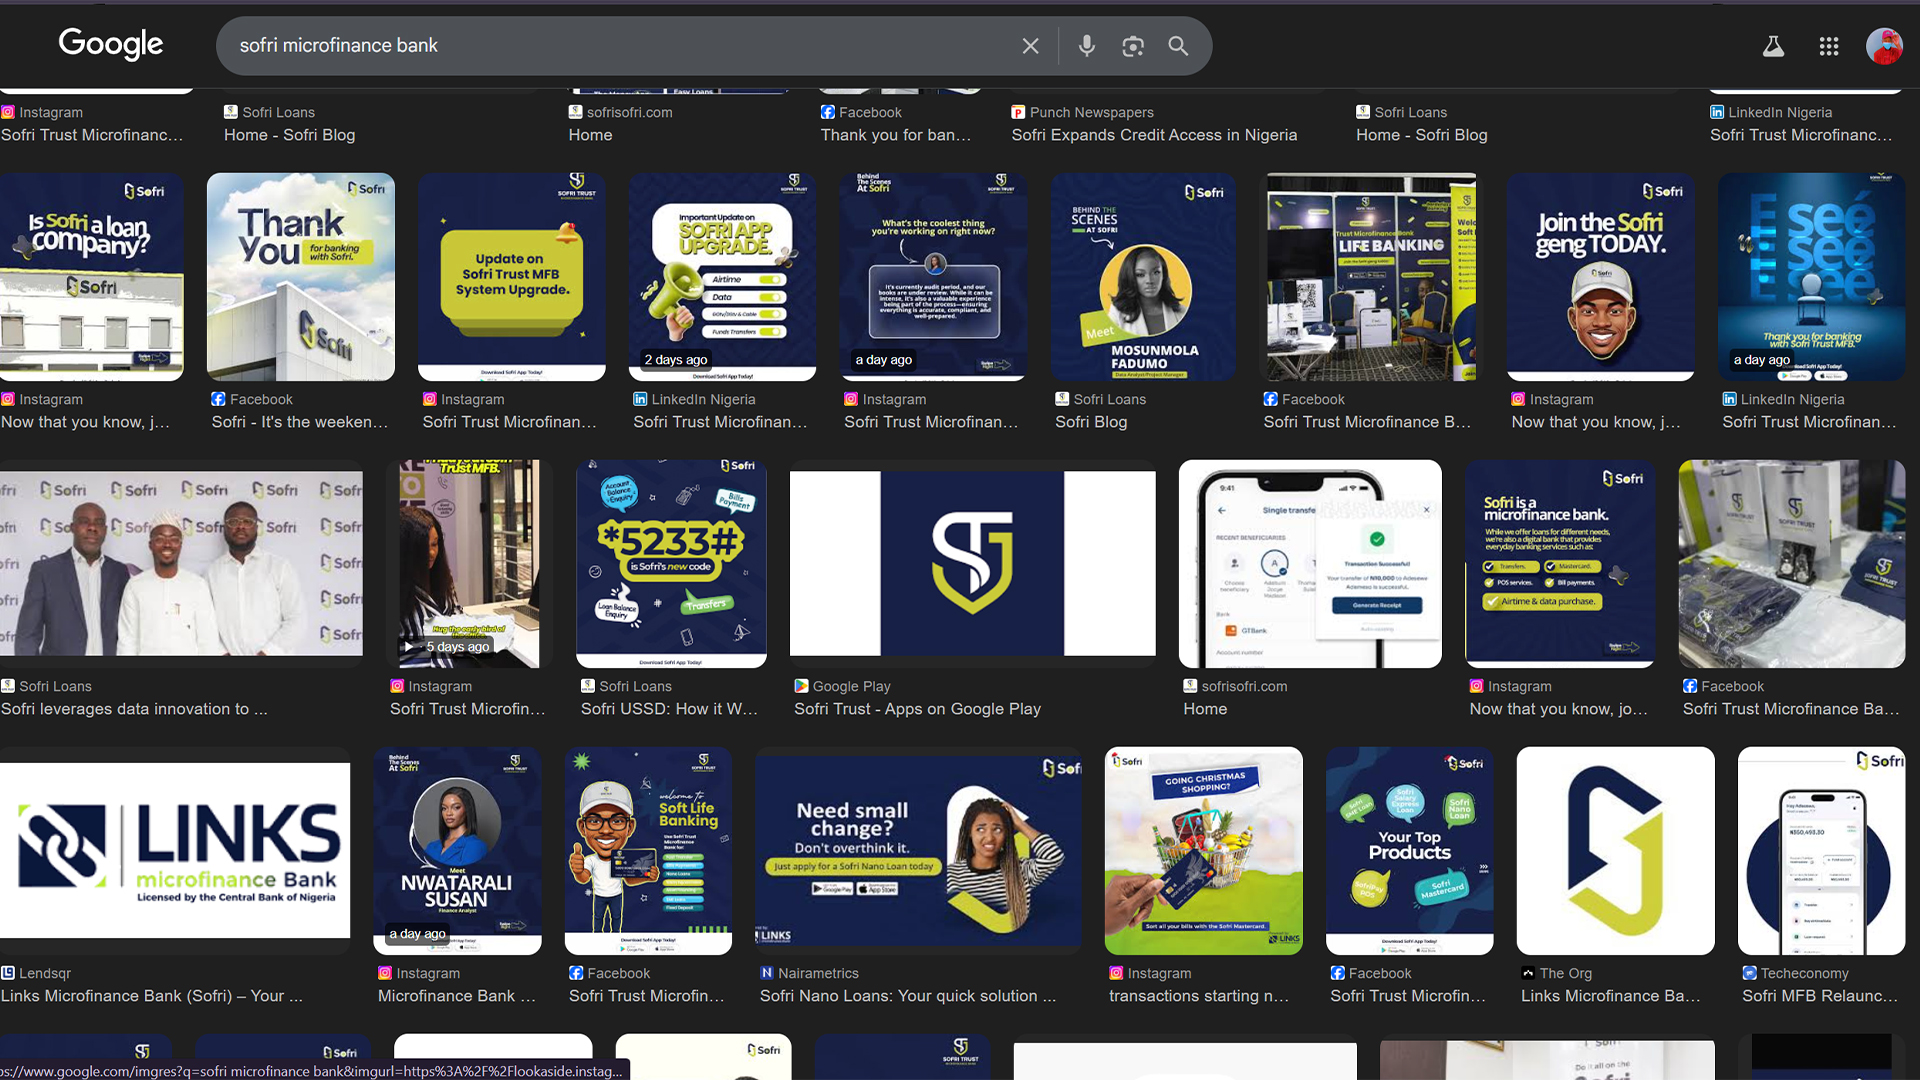Click the magnifier search button
Image resolution: width=1920 pixels, height=1080 pixels.
tap(1178, 46)
